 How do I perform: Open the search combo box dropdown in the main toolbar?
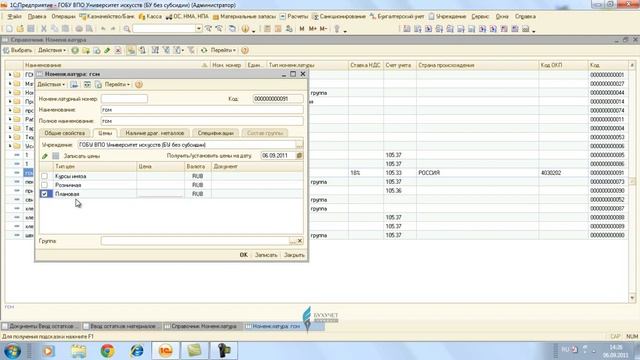point(199,29)
